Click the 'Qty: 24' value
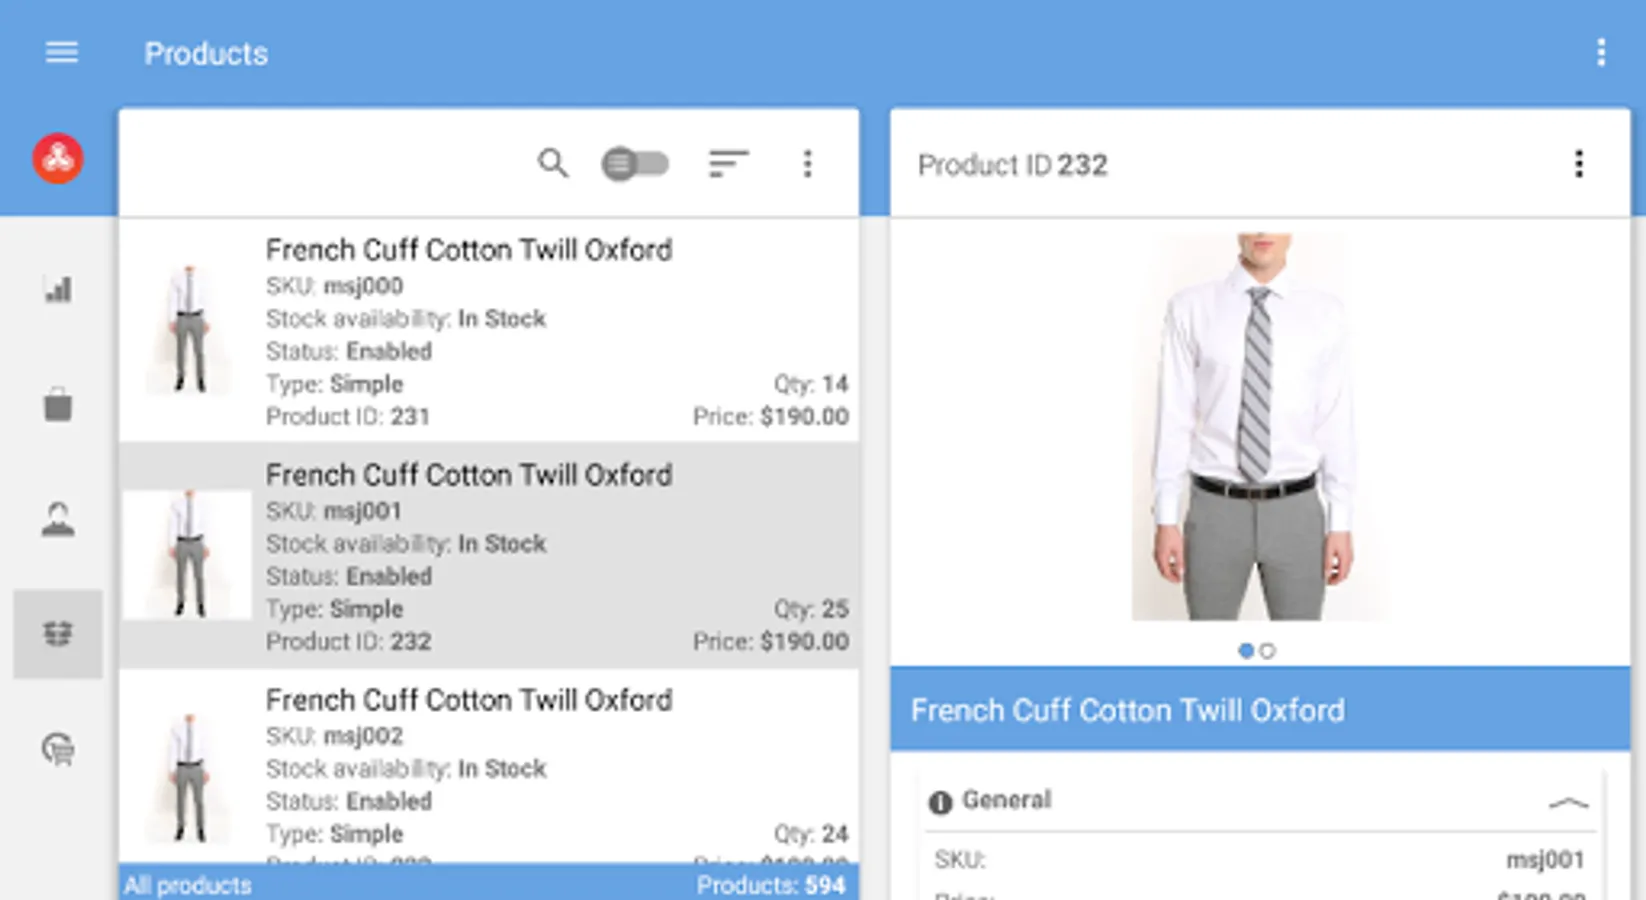The height and width of the screenshot is (900, 1646). [811, 834]
